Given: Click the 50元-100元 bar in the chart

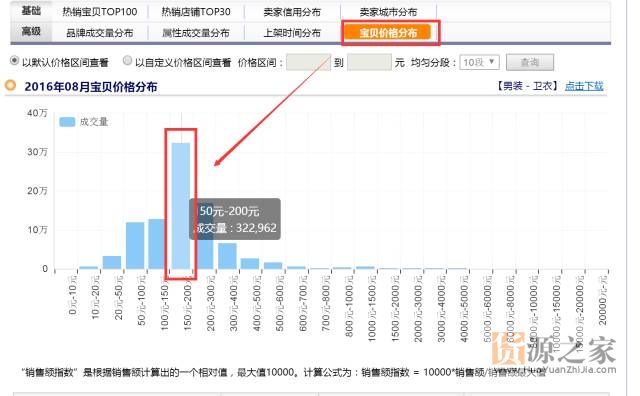Looking at the screenshot, I should coord(135,245).
